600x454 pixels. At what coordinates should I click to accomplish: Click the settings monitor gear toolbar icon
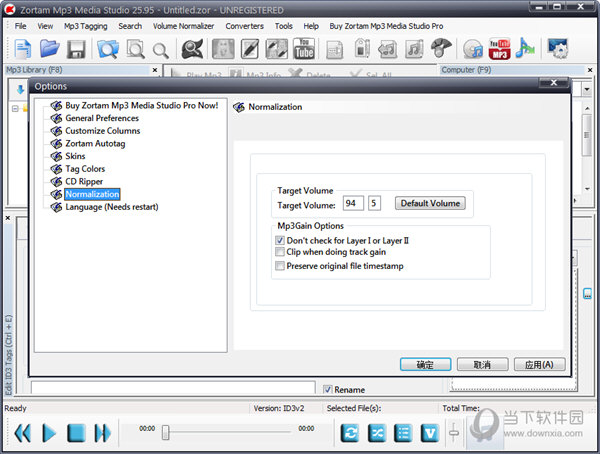coord(558,49)
